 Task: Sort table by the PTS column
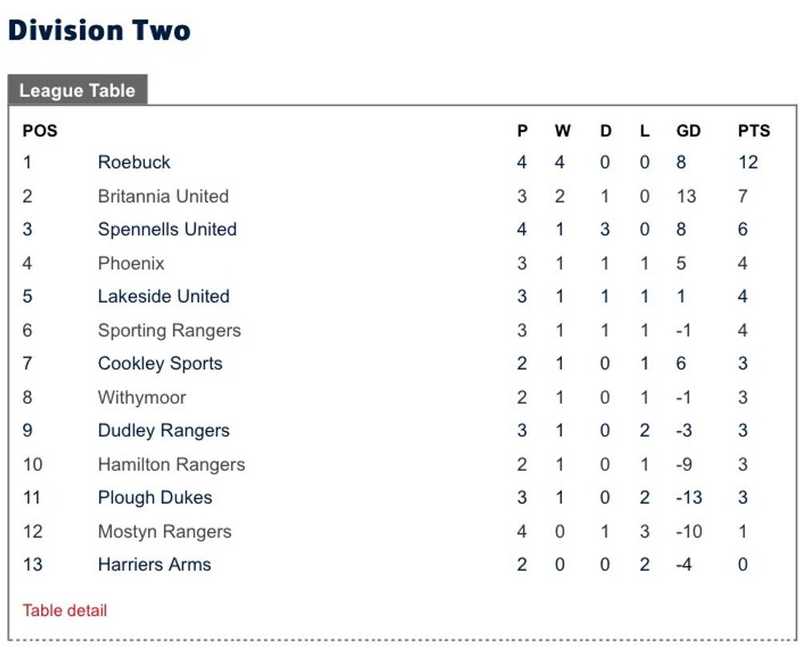click(754, 131)
